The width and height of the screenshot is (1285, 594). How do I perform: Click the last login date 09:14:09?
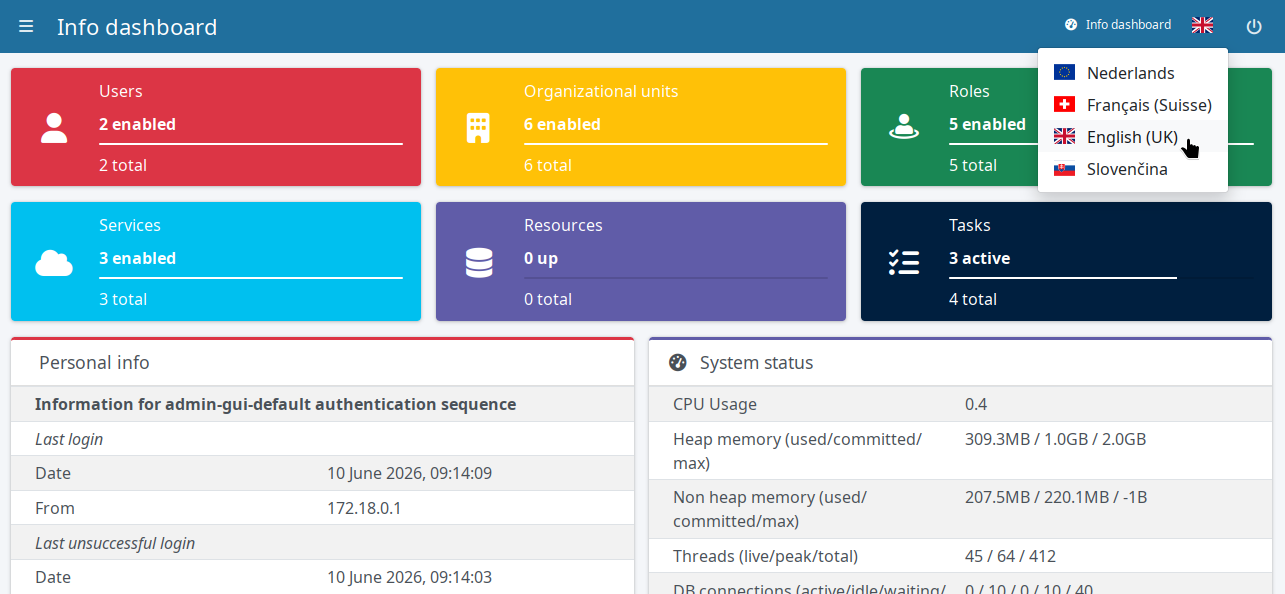pyautogui.click(x=409, y=473)
